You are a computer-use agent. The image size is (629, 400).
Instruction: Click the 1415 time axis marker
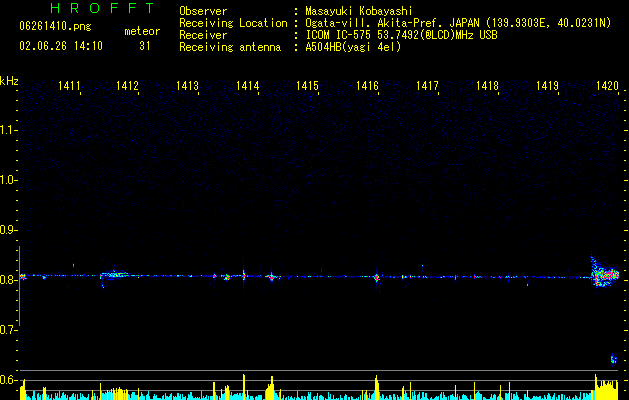click(307, 86)
